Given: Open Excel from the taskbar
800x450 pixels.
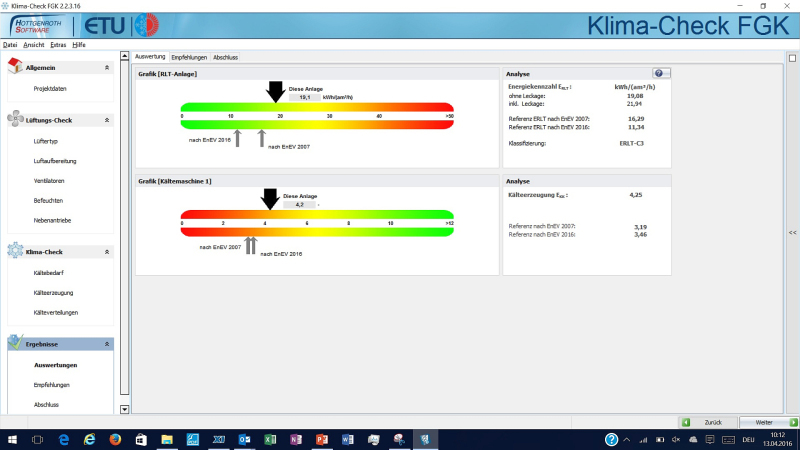Looking at the screenshot, I should 270,439.
